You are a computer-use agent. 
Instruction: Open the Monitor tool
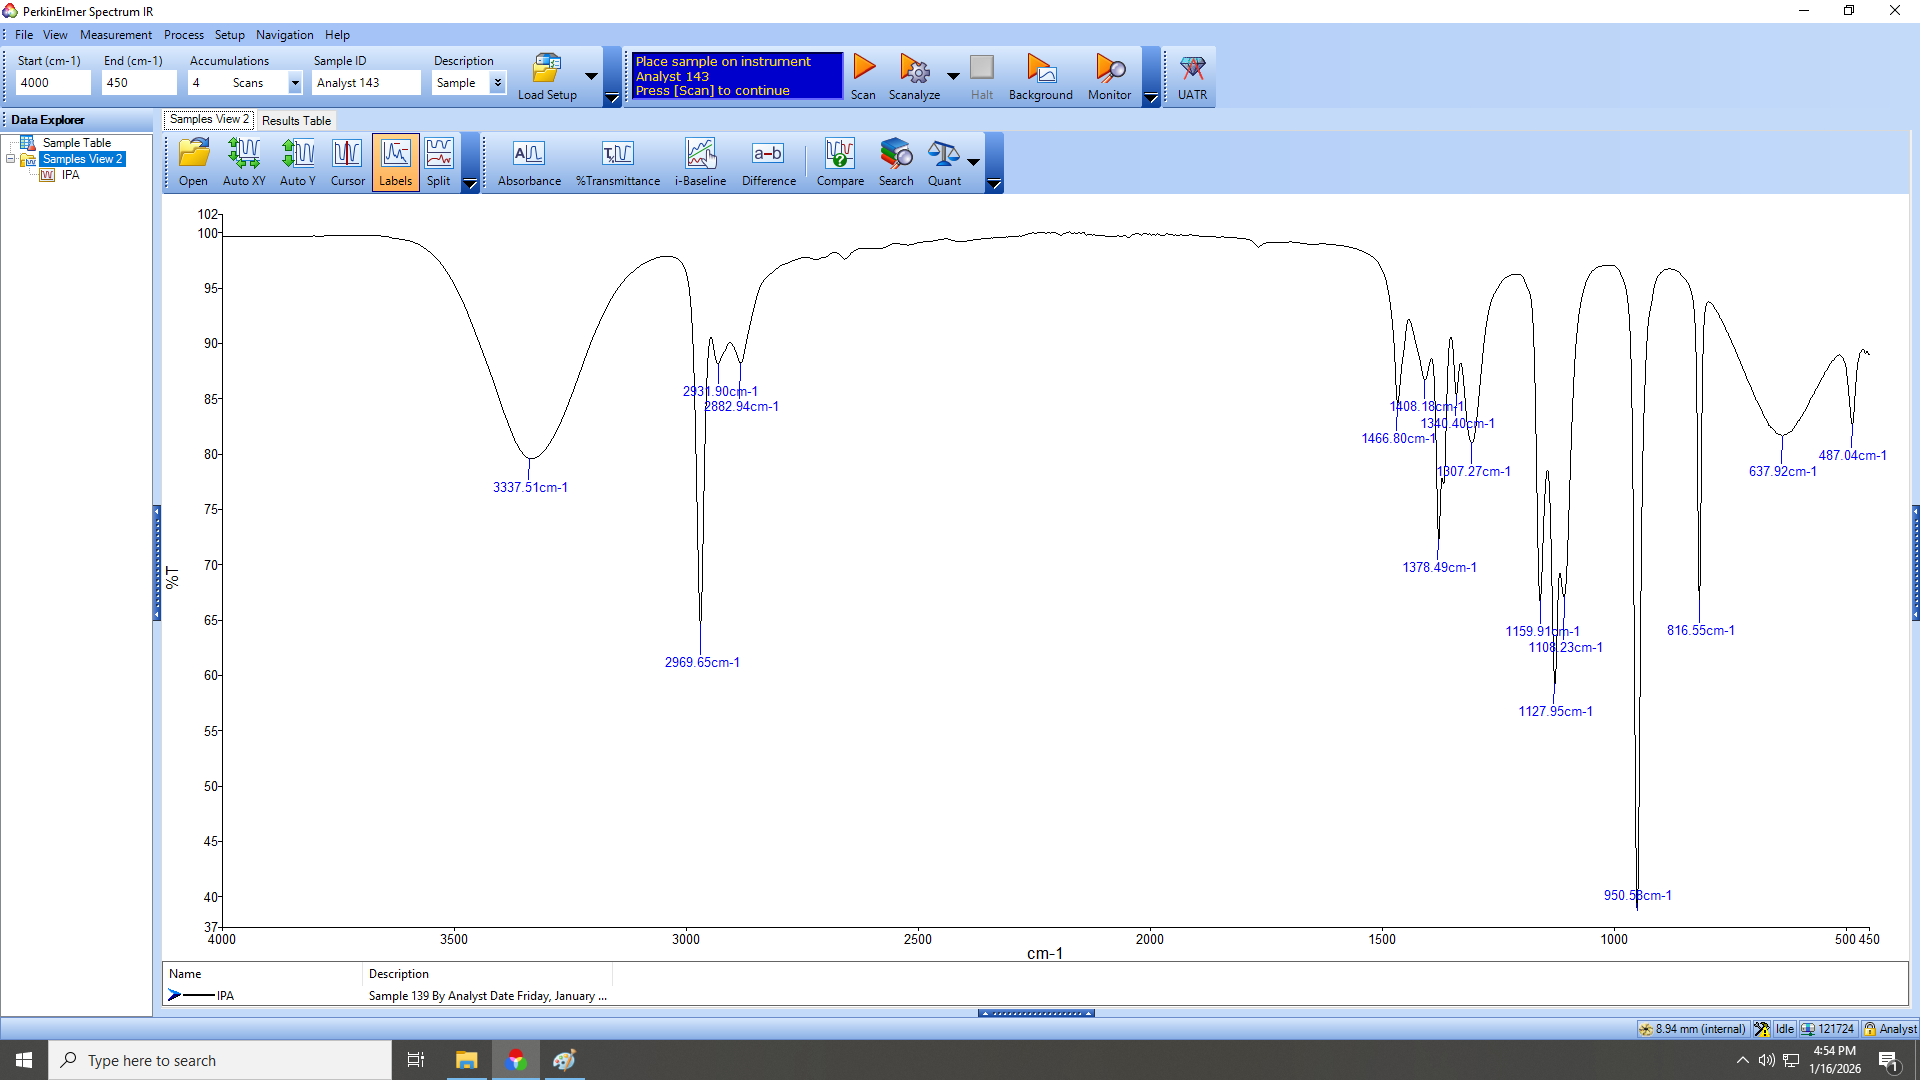pos(1109,70)
